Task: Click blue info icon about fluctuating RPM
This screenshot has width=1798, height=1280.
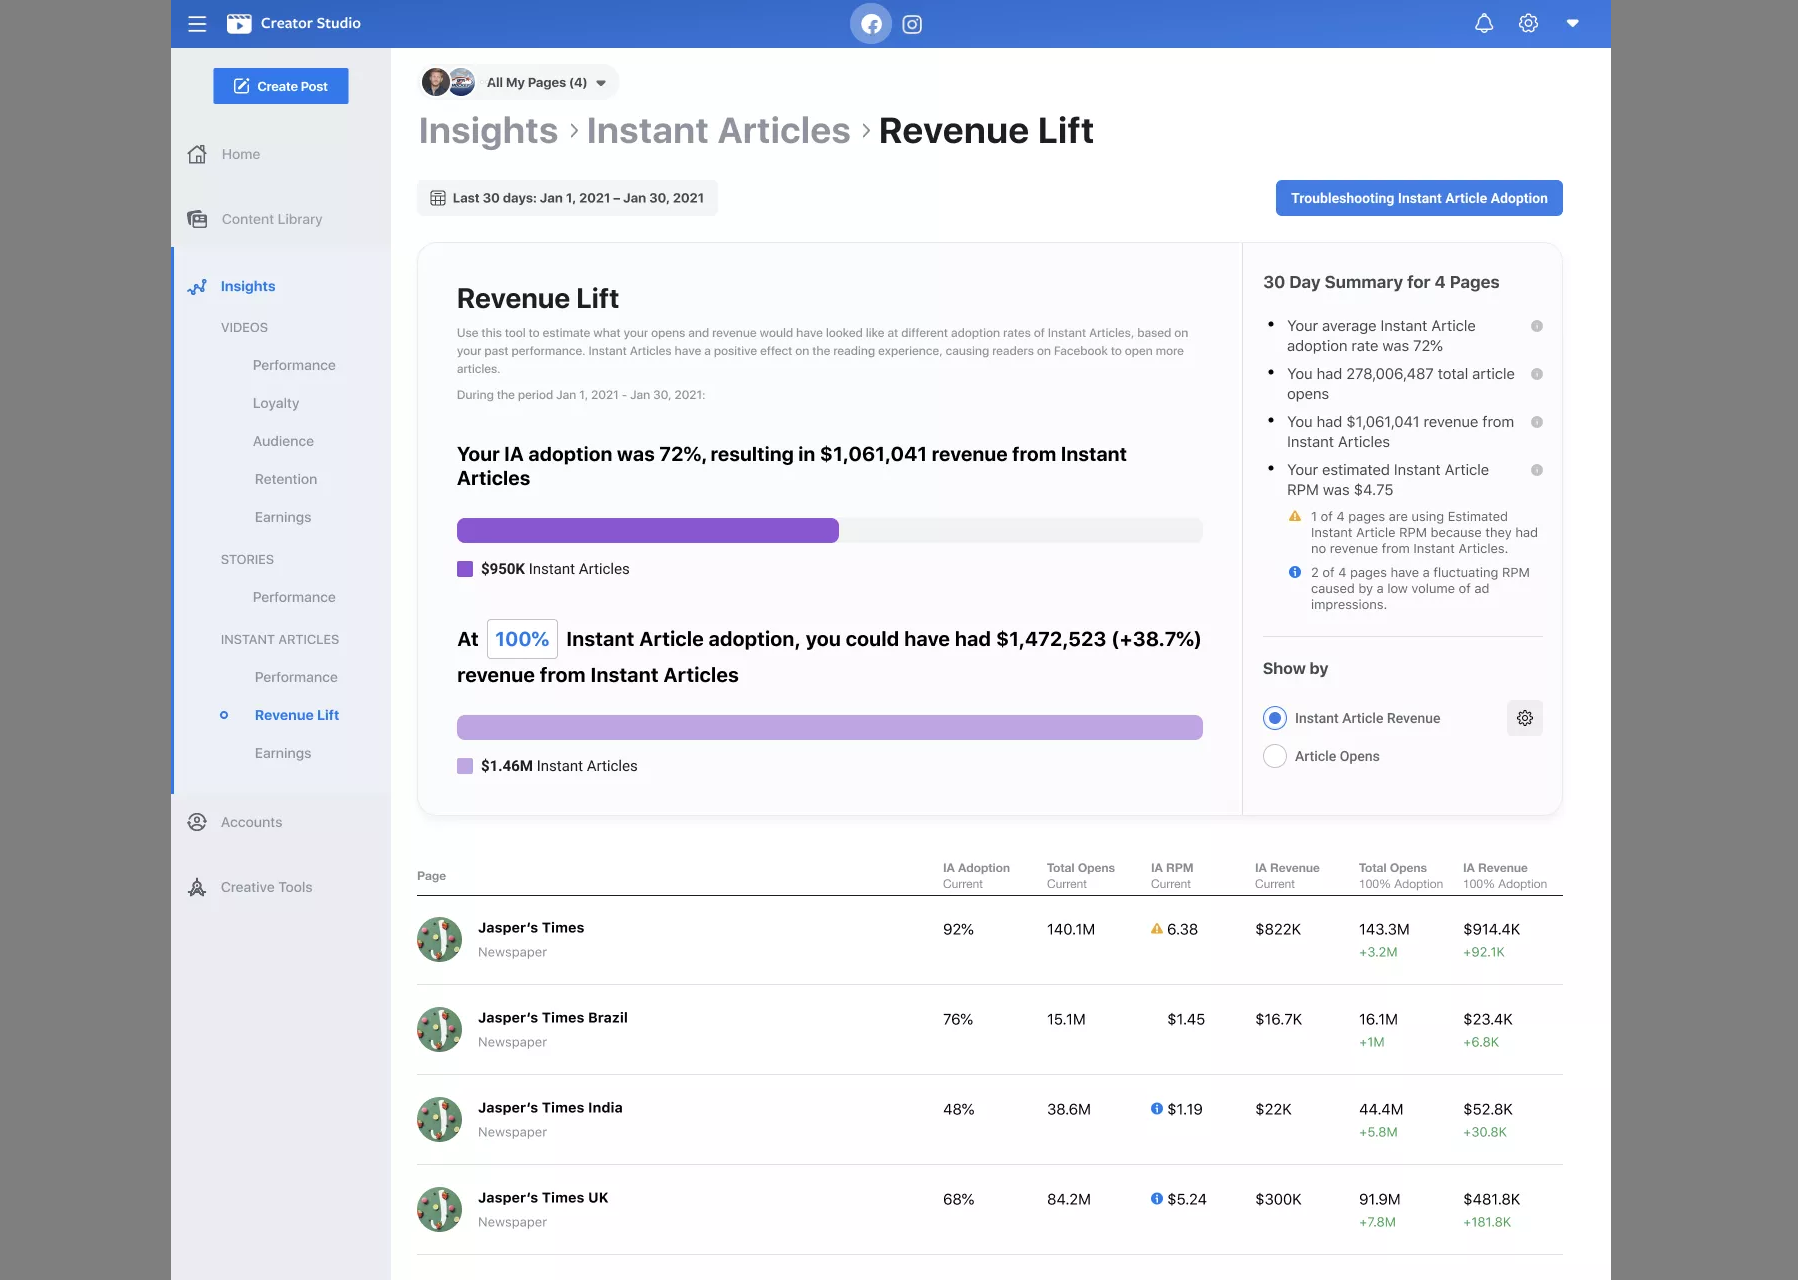Action: click(1295, 572)
